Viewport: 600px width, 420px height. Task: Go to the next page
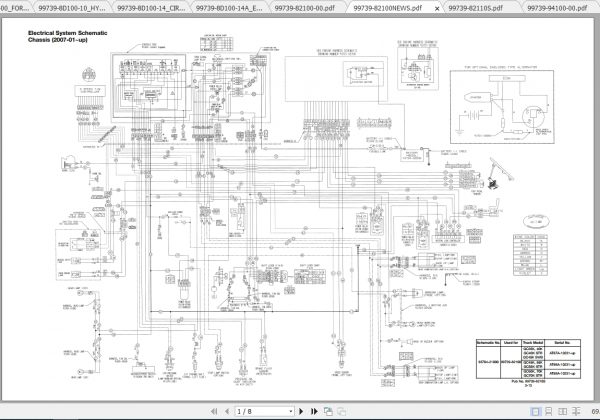point(301,411)
